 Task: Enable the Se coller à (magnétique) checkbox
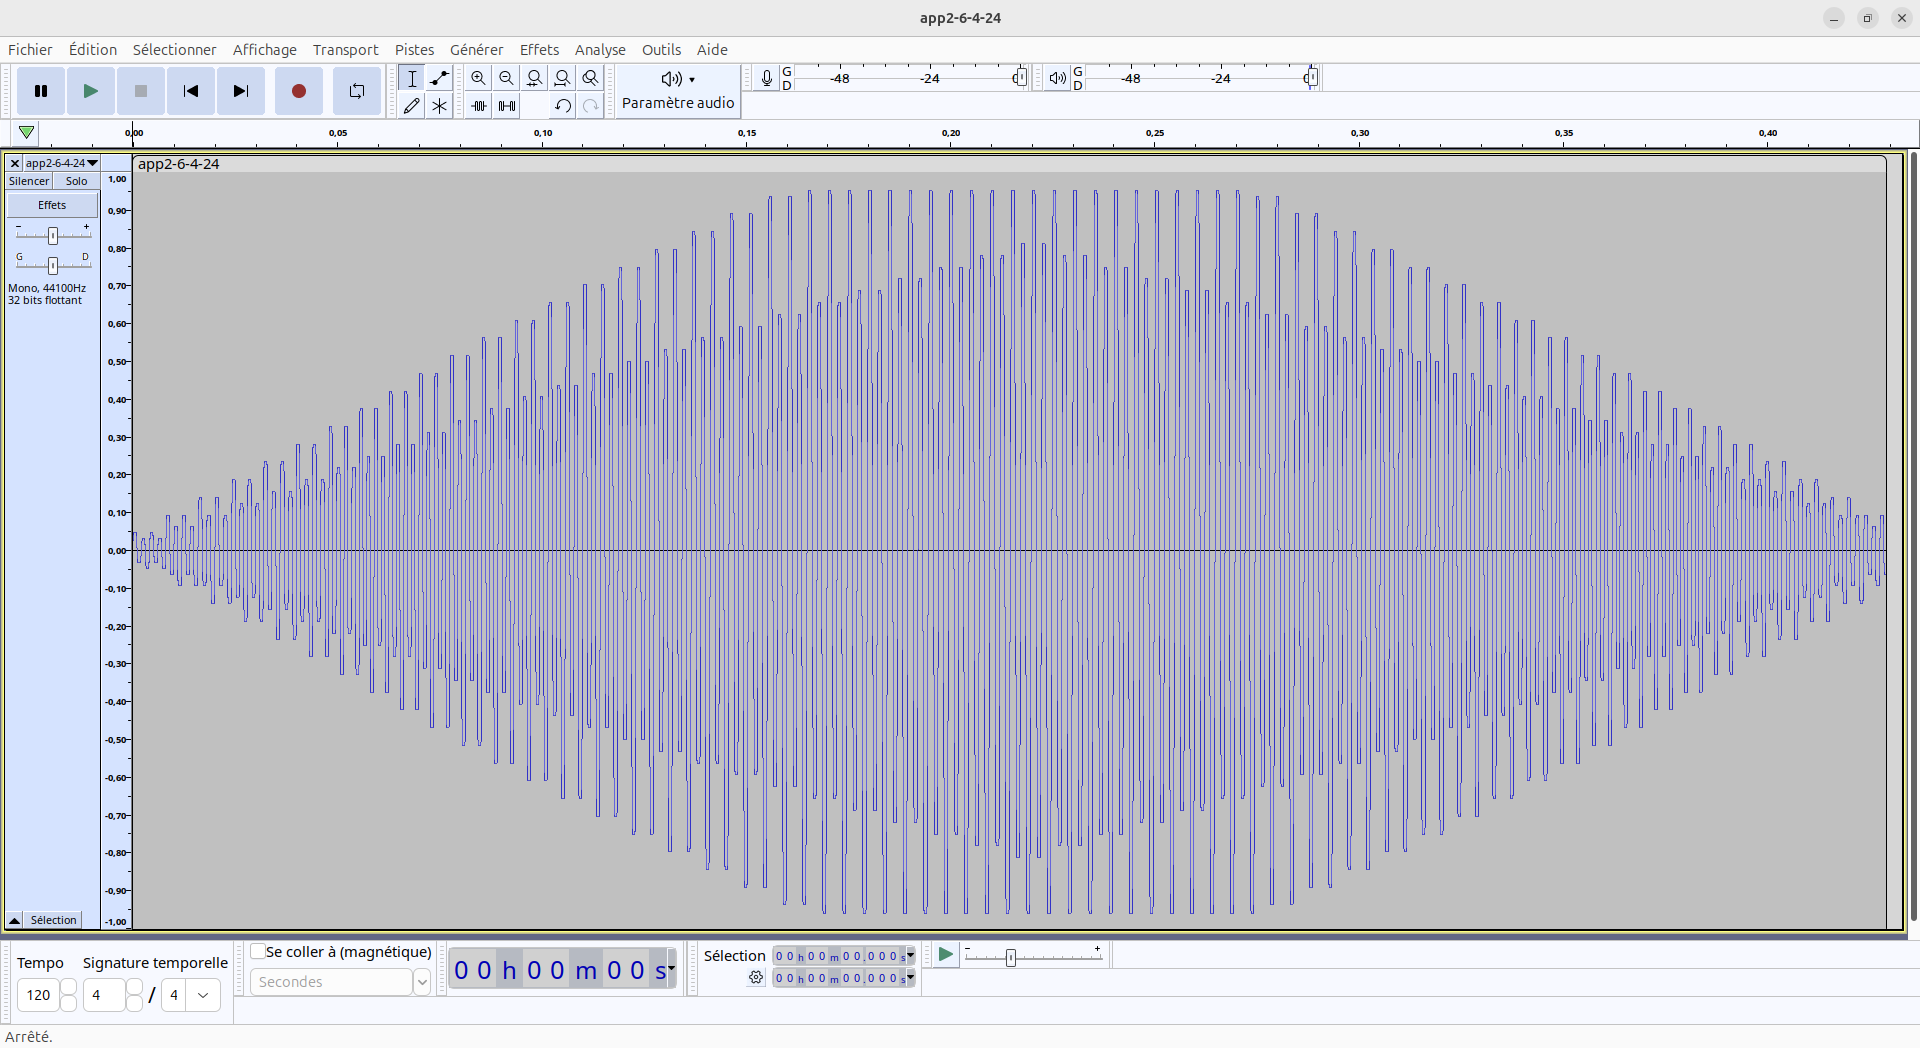[258, 951]
